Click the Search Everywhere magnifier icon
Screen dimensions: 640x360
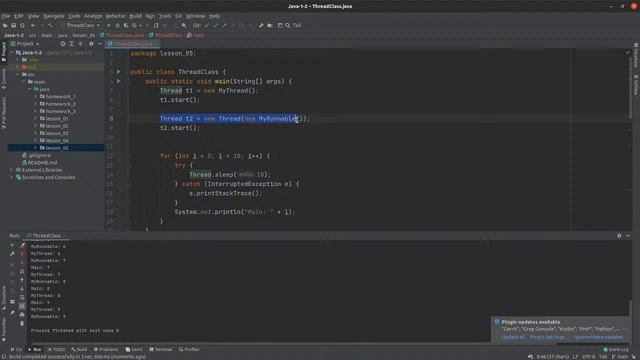pos(287,25)
